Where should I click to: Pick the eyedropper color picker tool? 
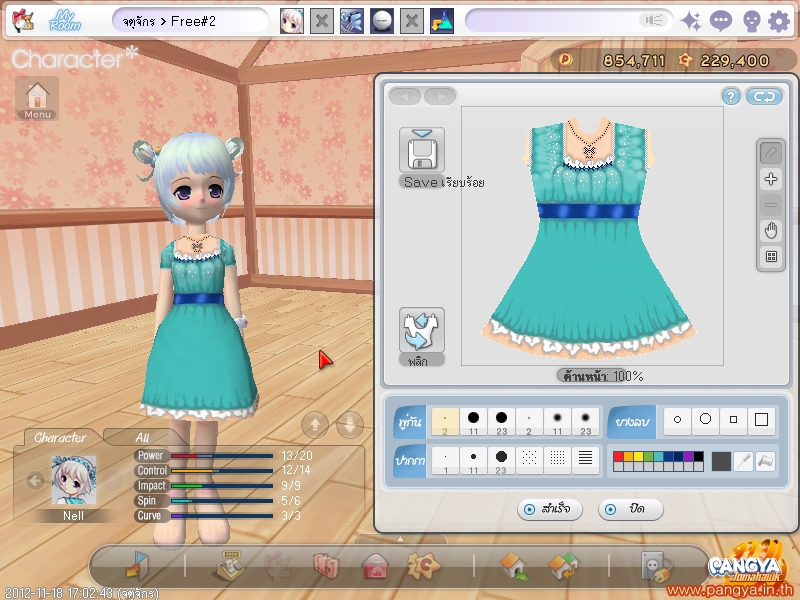point(743,461)
